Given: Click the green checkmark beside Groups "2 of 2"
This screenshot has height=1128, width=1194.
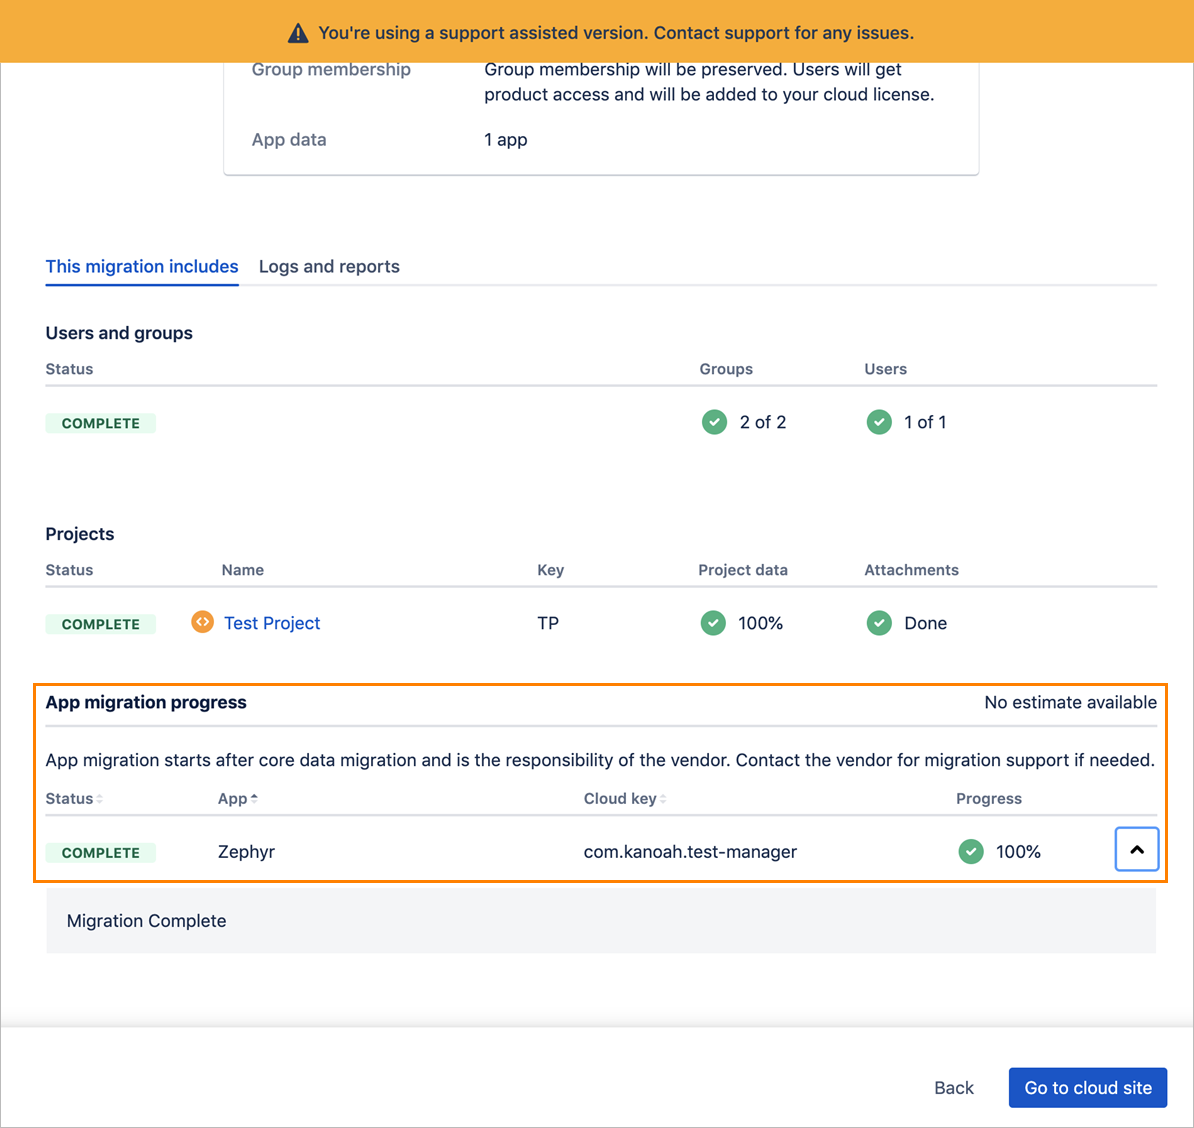Looking at the screenshot, I should pyautogui.click(x=714, y=422).
